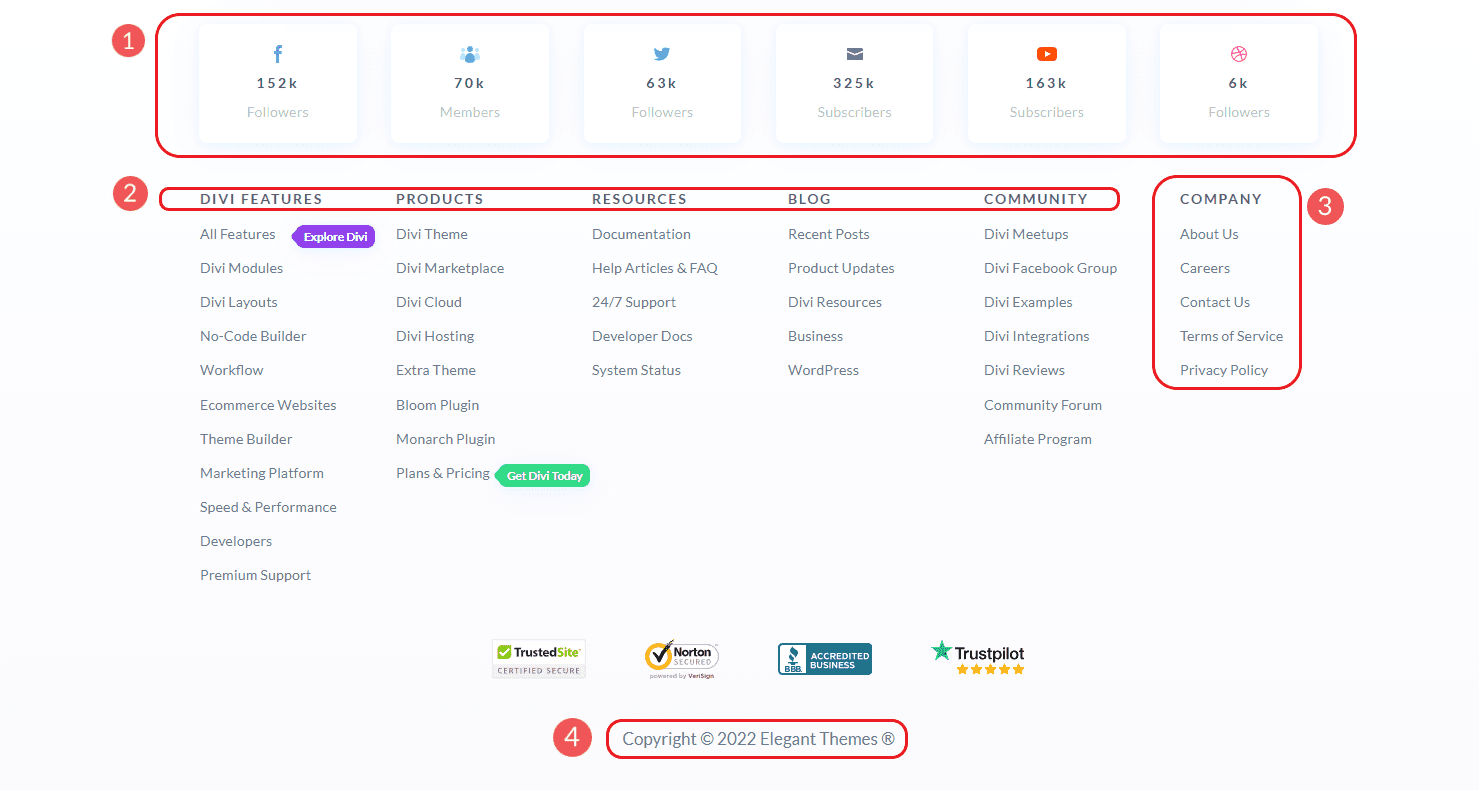
Task: Click the Explore Divi button
Action: tap(333, 235)
